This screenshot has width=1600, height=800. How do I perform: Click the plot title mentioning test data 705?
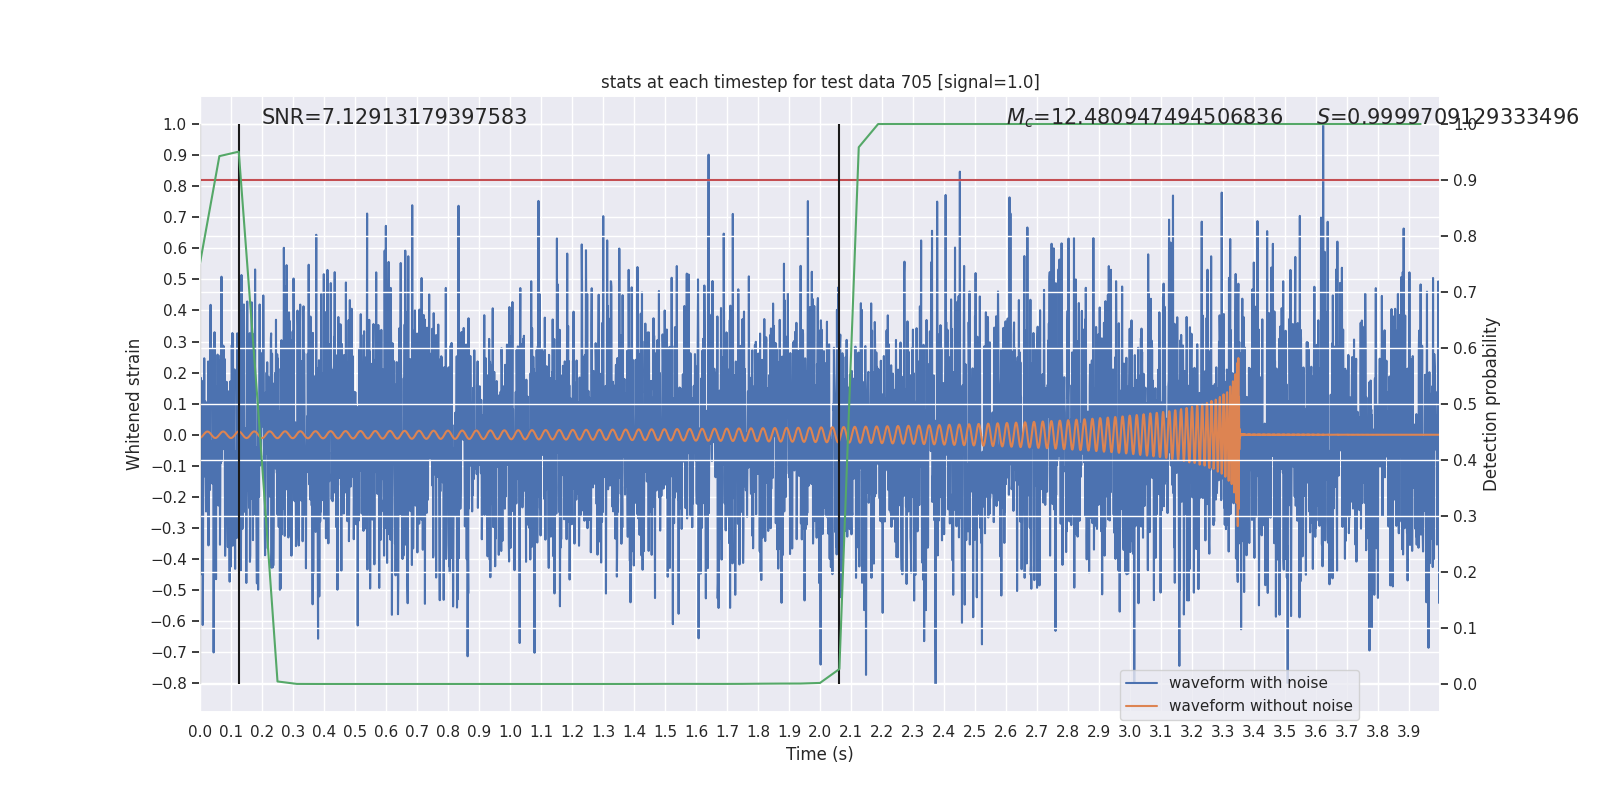pyautogui.click(x=820, y=82)
